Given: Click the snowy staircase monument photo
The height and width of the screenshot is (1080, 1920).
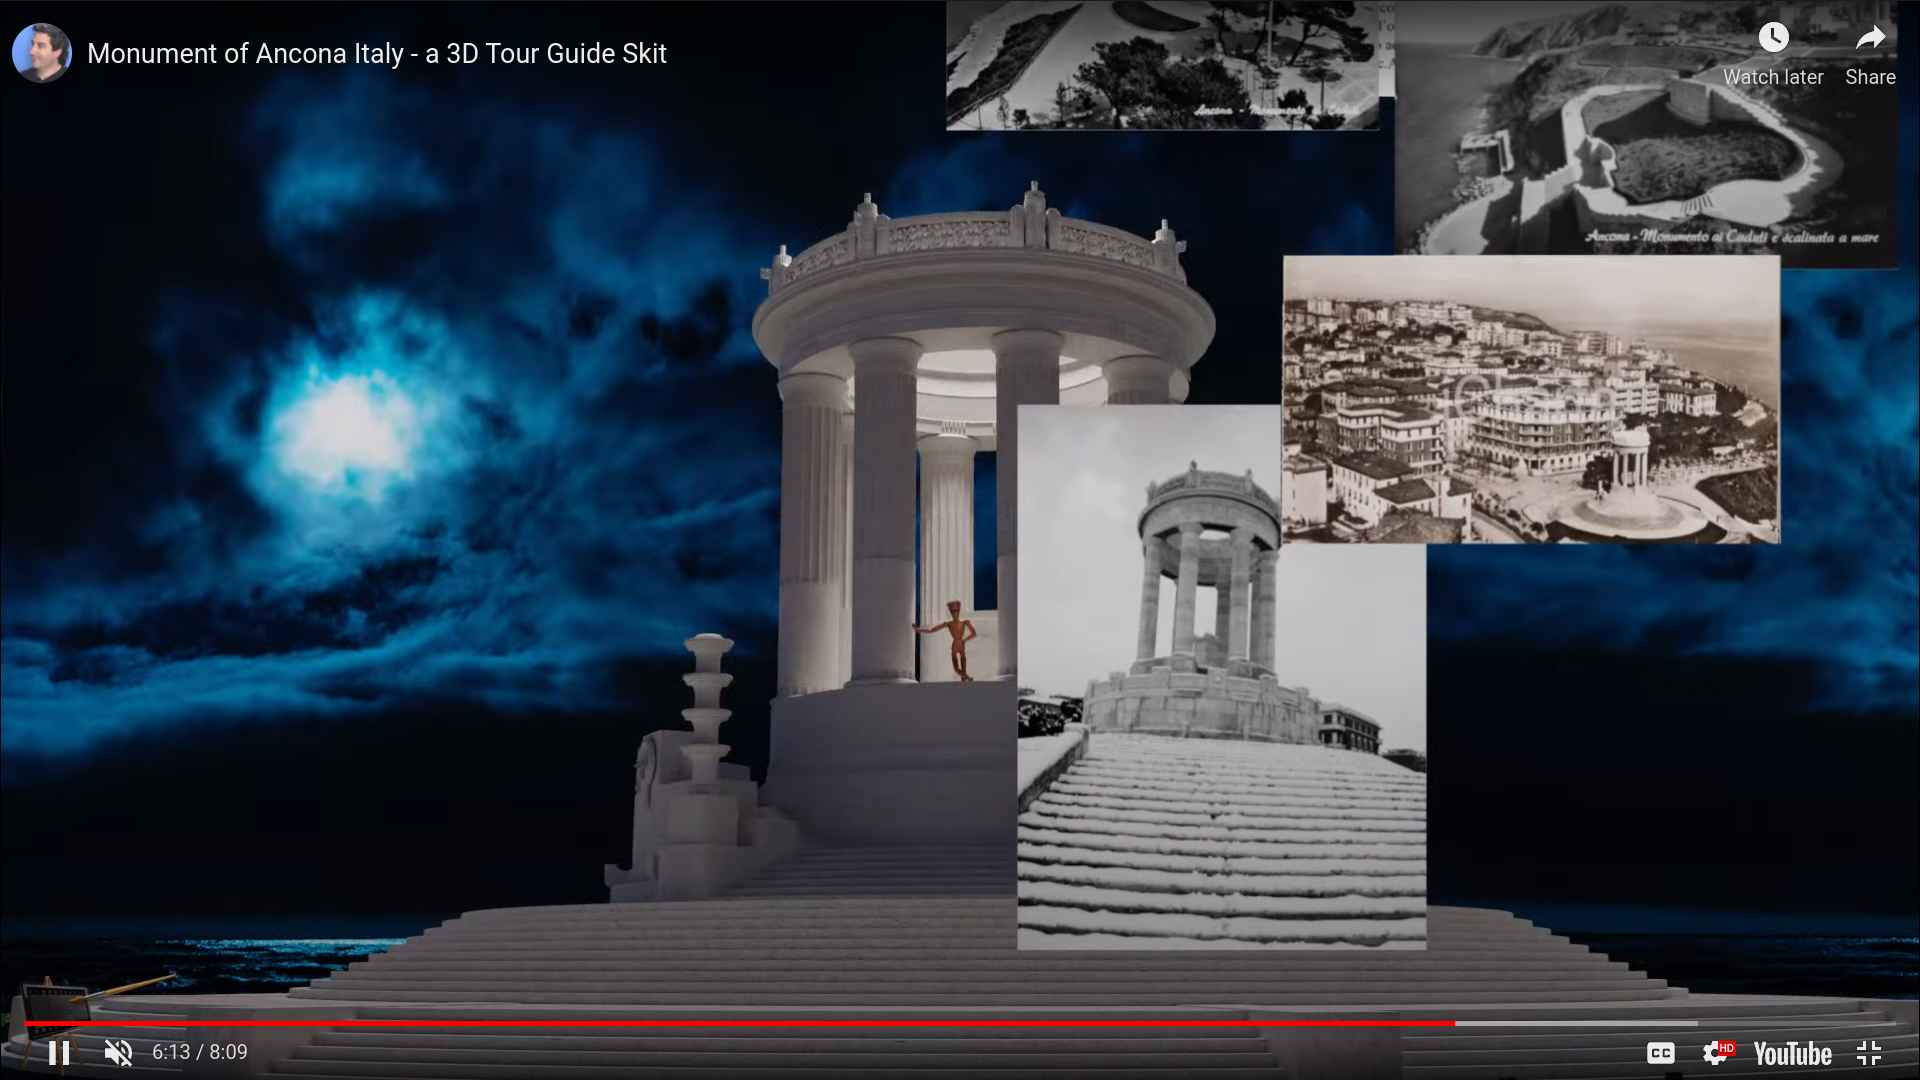Looking at the screenshot, I should point(1220,760).
